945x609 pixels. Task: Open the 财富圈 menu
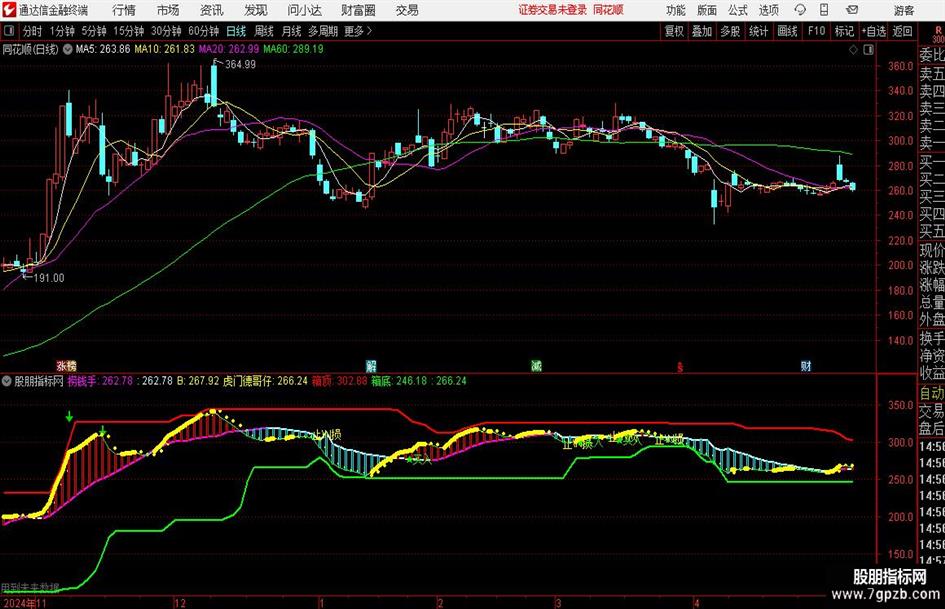358,10
